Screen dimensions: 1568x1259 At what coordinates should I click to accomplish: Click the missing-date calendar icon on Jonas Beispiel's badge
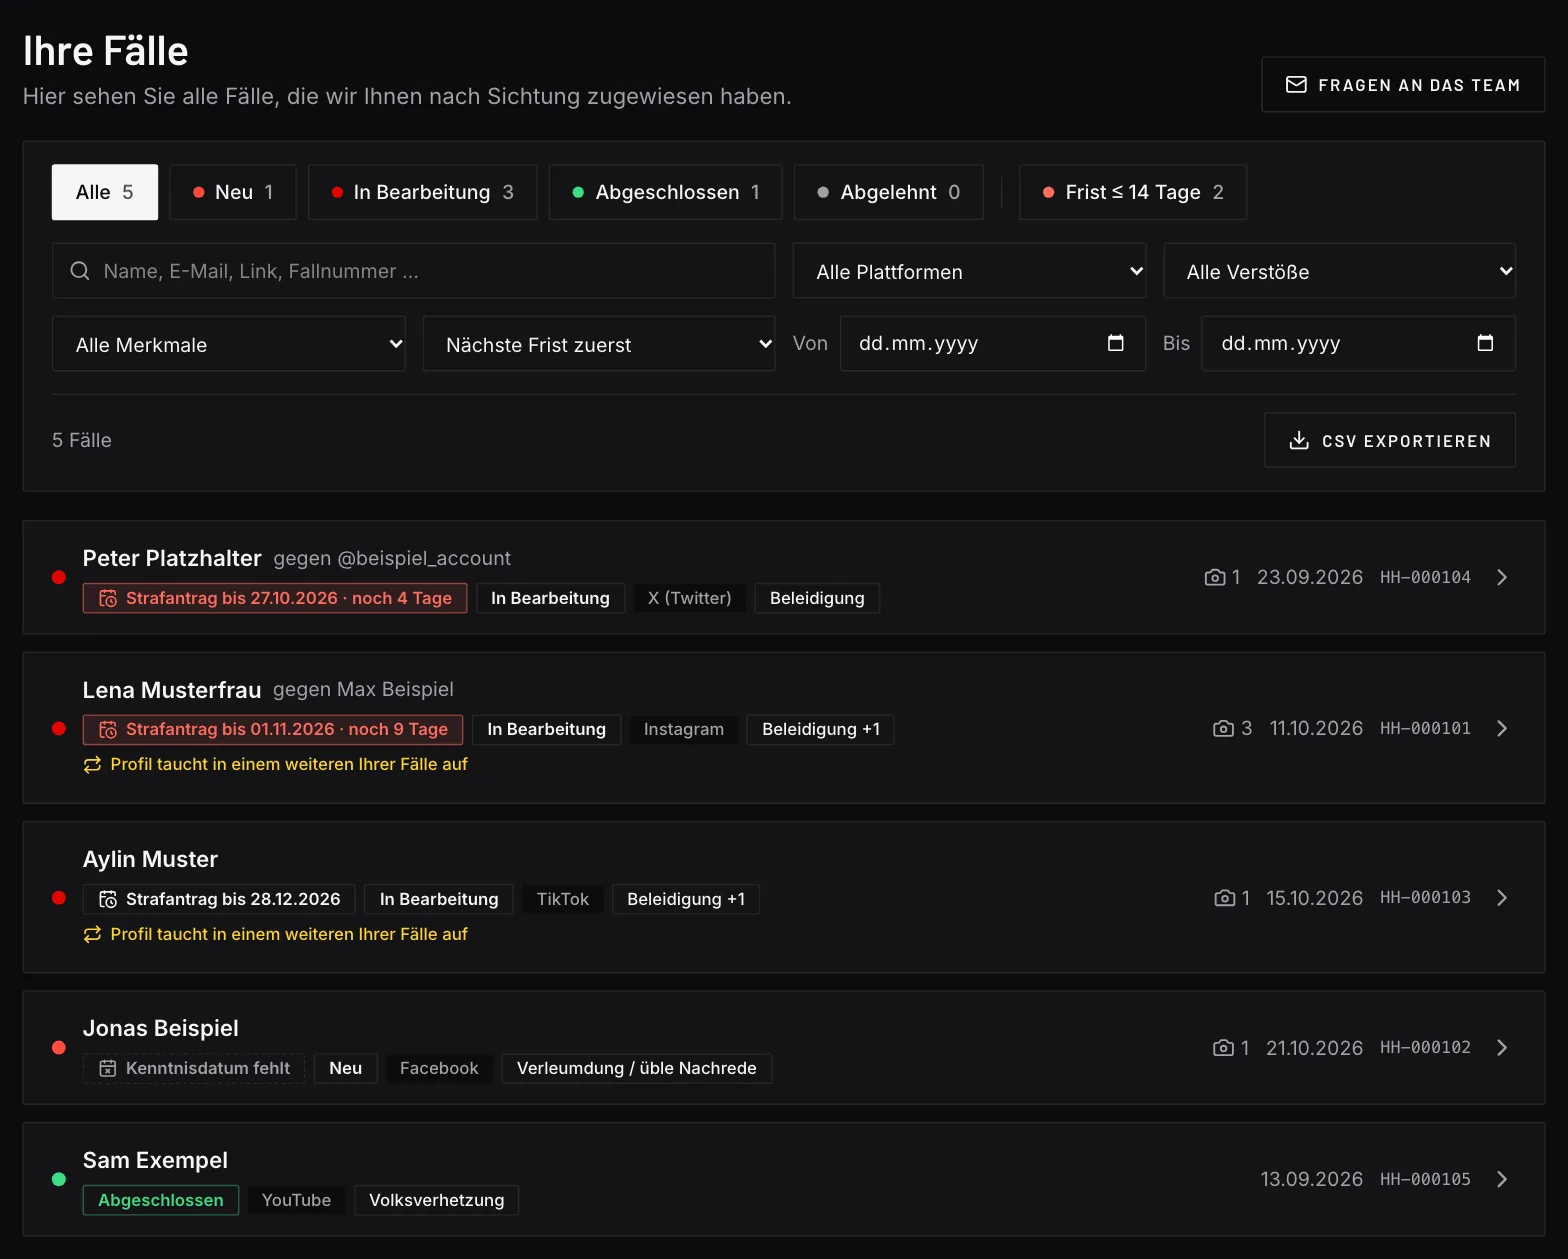pos(108,1068)
